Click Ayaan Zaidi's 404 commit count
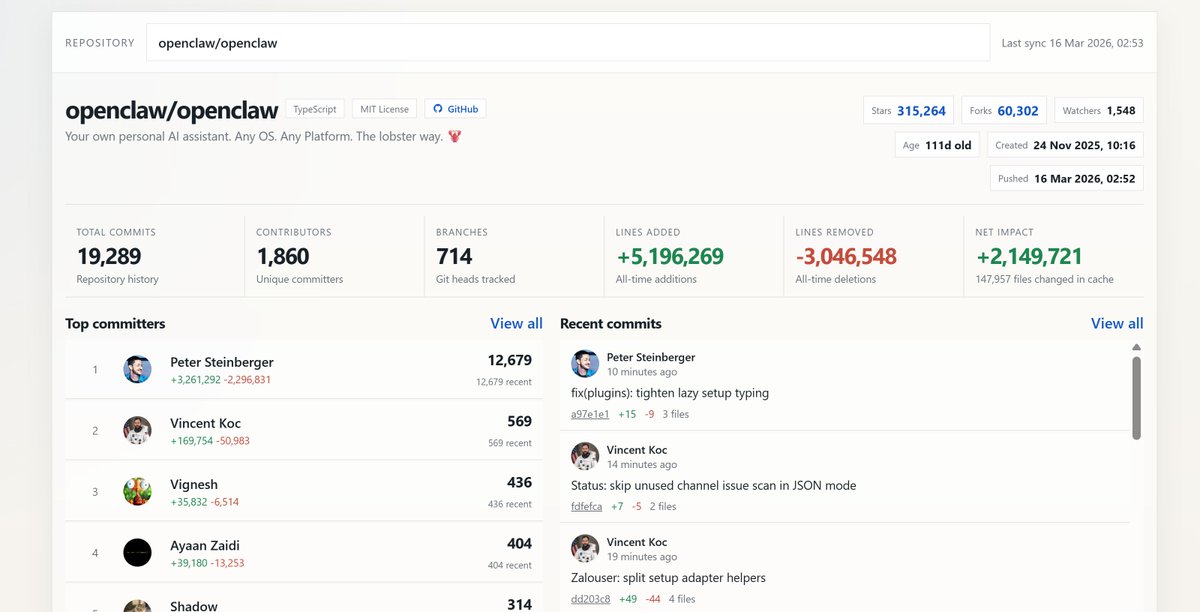The width and height of the screenshot is (1200, 612). [x=519, y=543]
